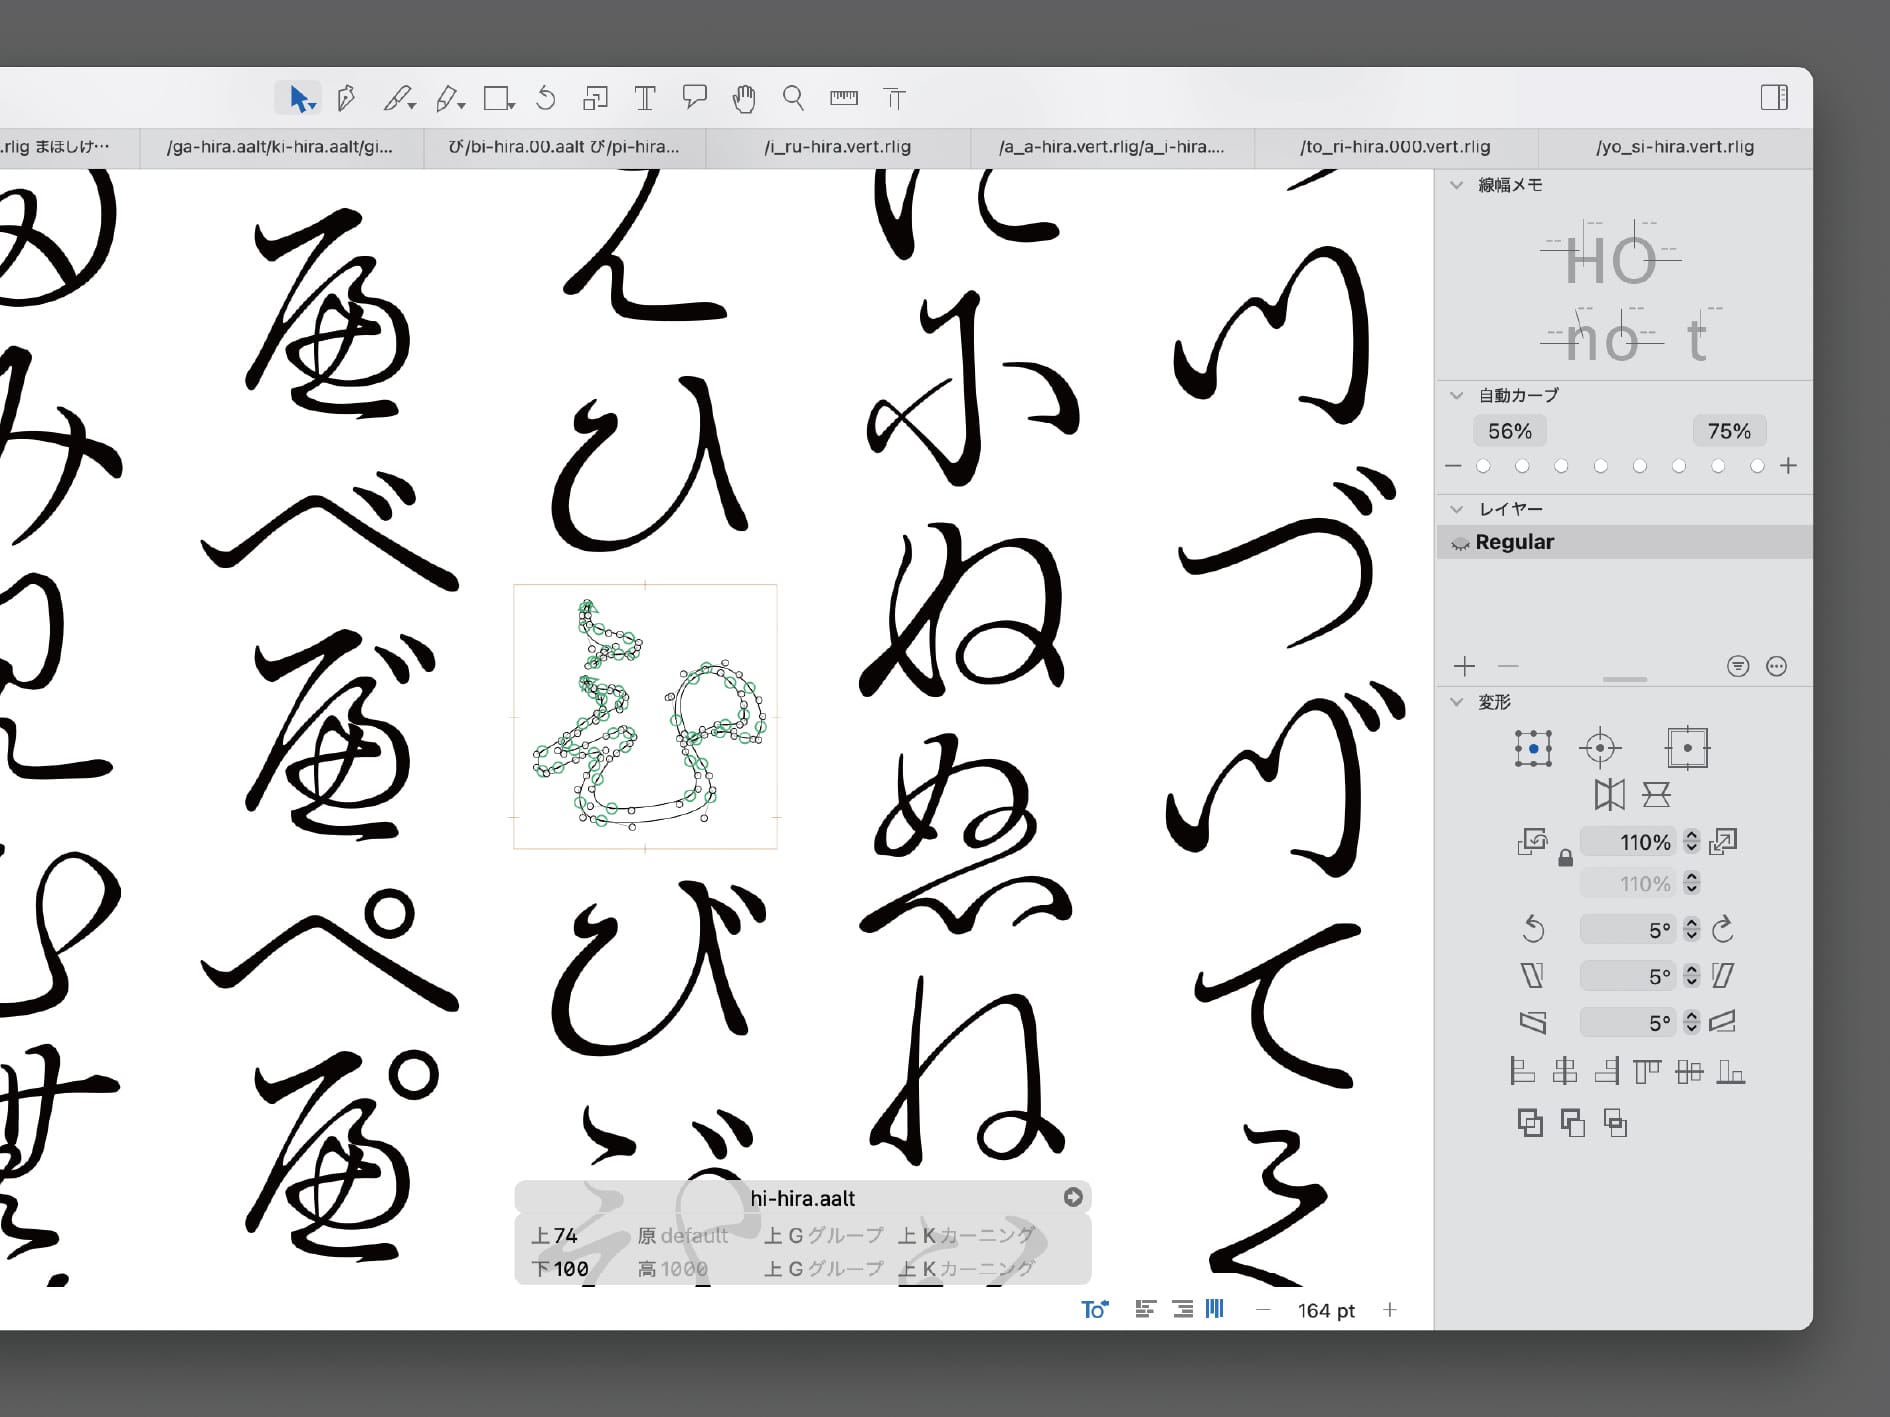This screenshot has height=1417, width=1890.
Task: Collapse the 線幅メモ section
Action: click(1456, 185)
